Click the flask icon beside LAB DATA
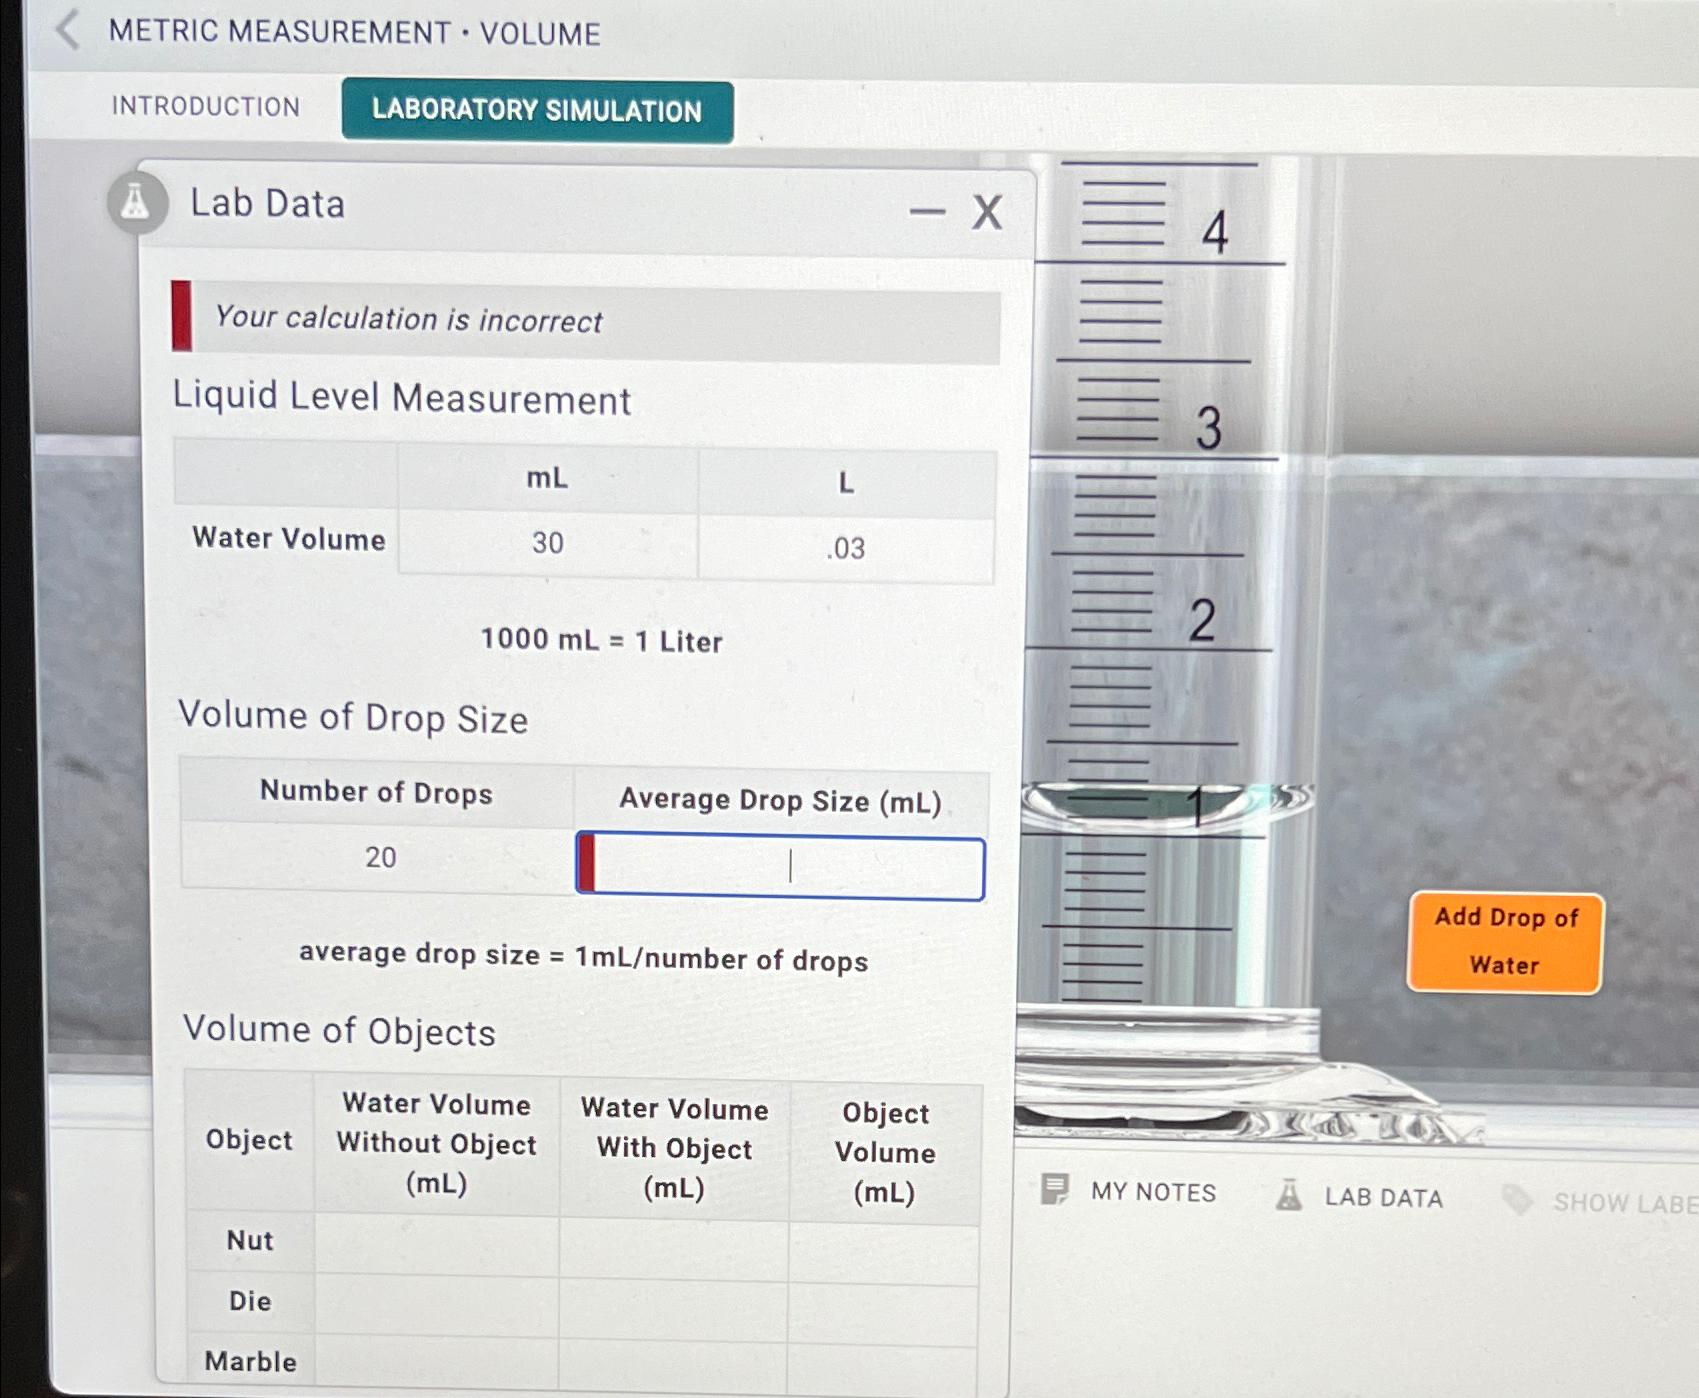This screenshot has height=1398, width=1699. [1290, 1195]
